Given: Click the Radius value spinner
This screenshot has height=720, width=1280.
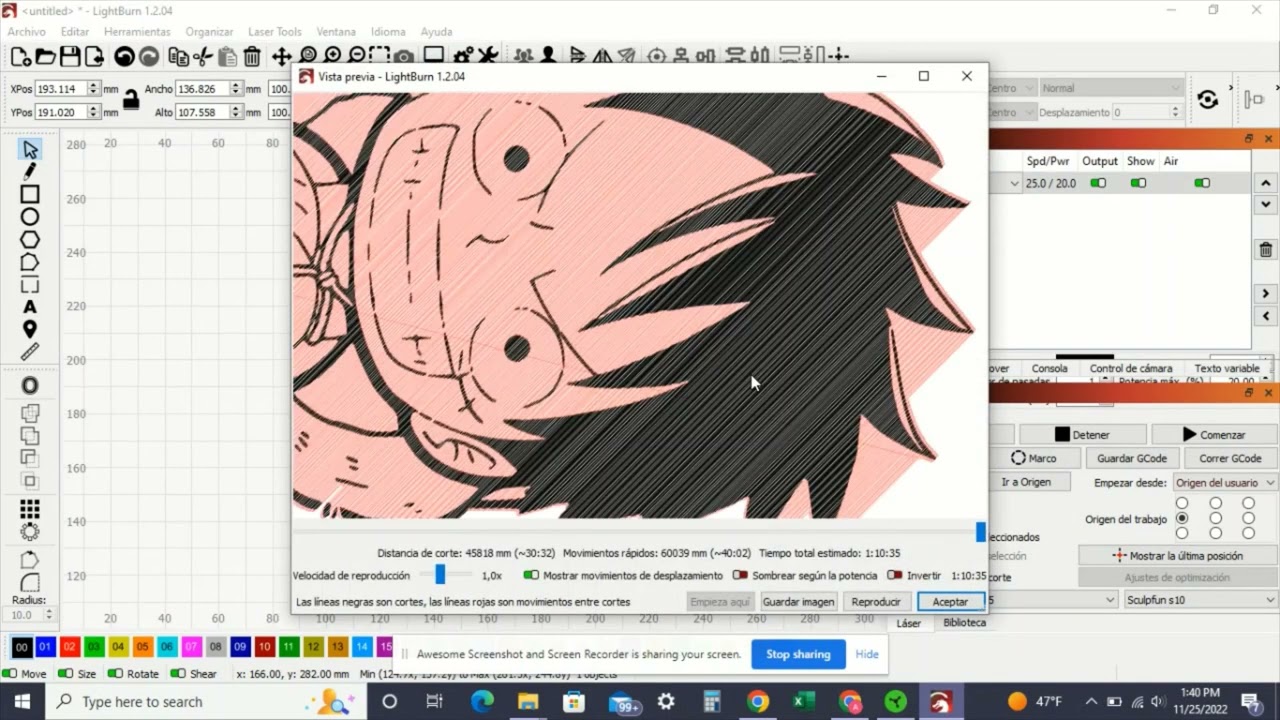Looking at the screenshot, I should (48, 615).
